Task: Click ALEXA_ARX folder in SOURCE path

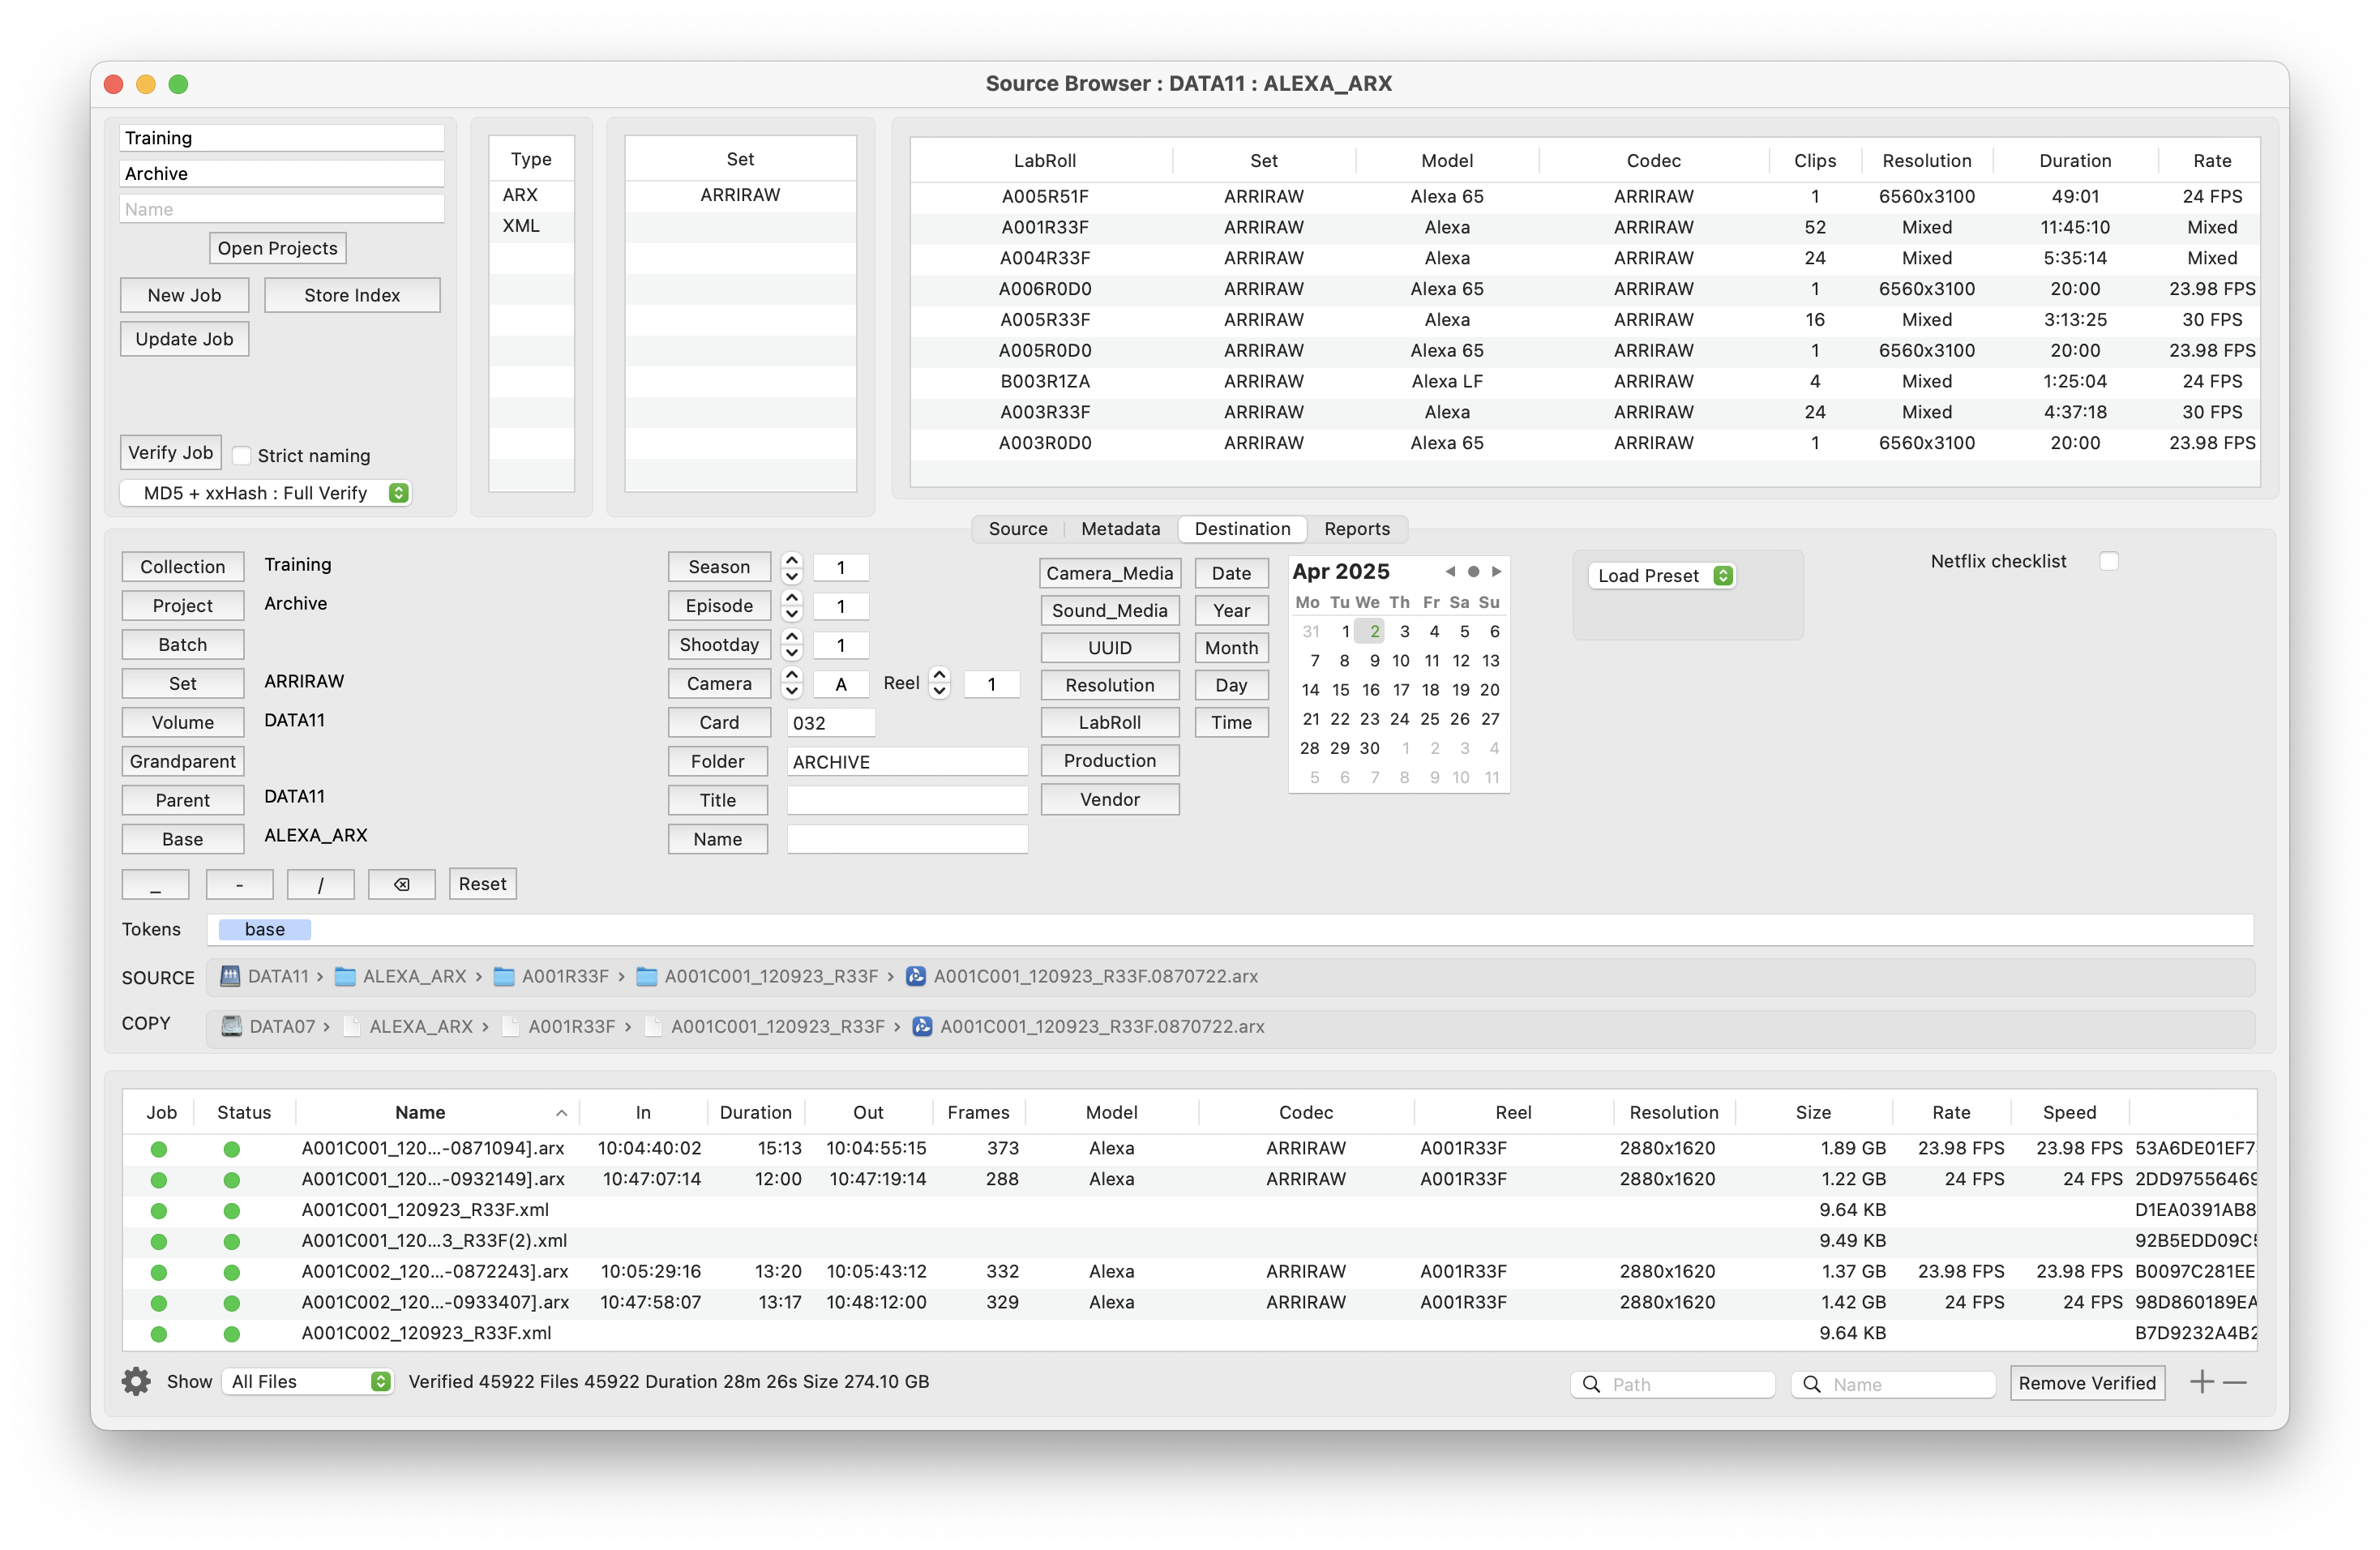Action: coord(401,976)
